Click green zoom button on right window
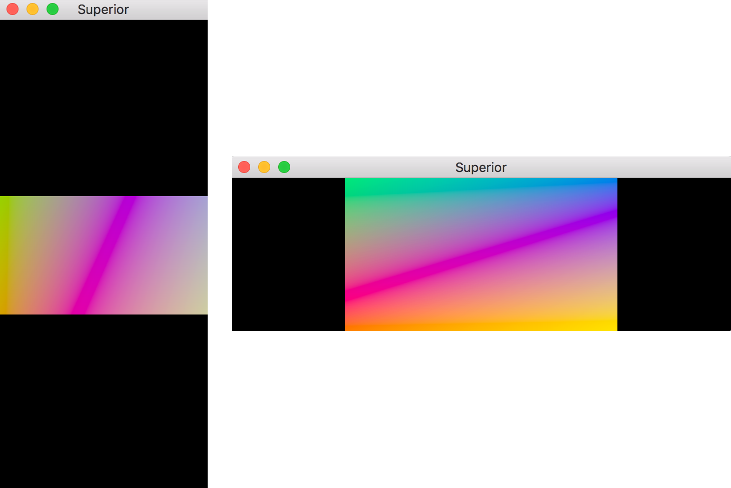Image resolution: width=731 pixels, height=488 pixels. click(284, 167)
